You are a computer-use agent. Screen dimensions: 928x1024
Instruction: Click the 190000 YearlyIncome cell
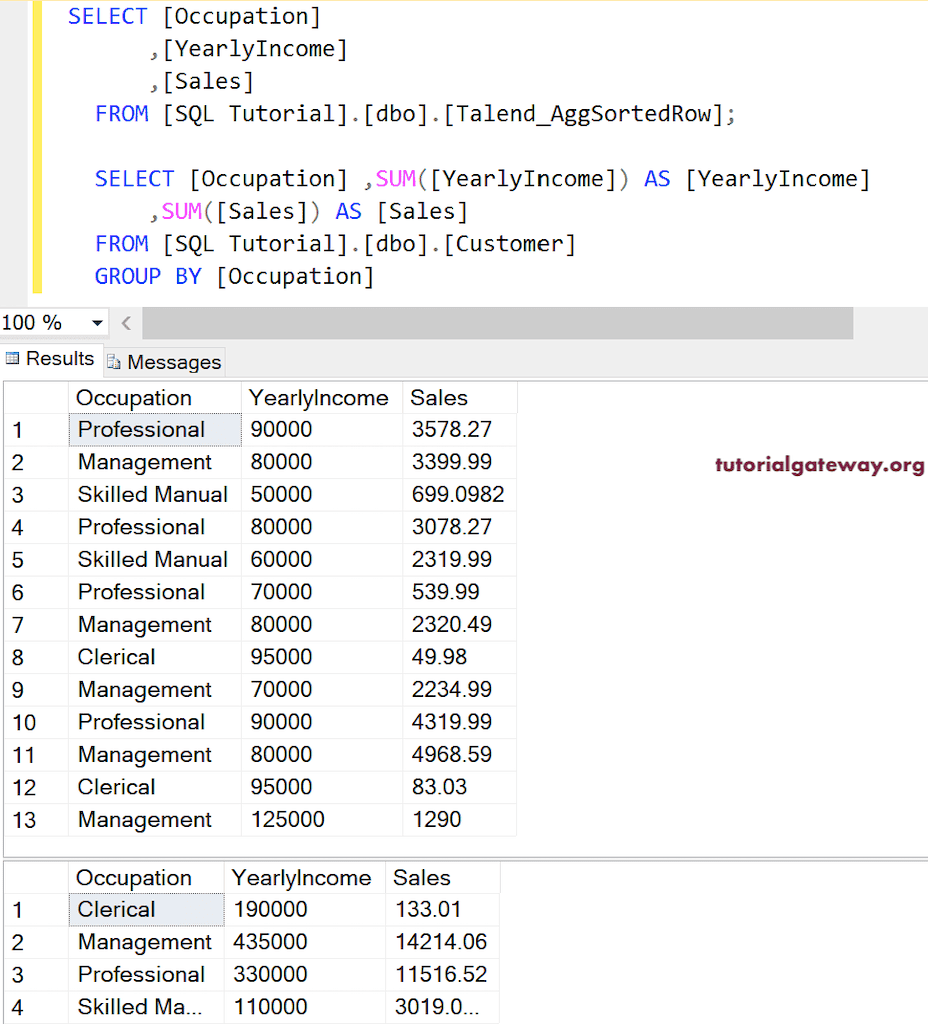tap(305, 910)
